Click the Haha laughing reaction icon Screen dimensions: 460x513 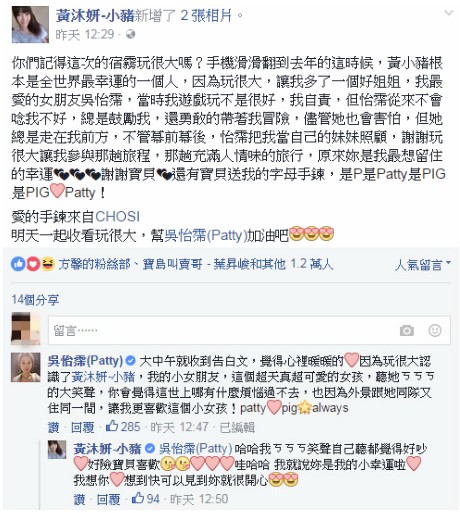click(48, 264)
